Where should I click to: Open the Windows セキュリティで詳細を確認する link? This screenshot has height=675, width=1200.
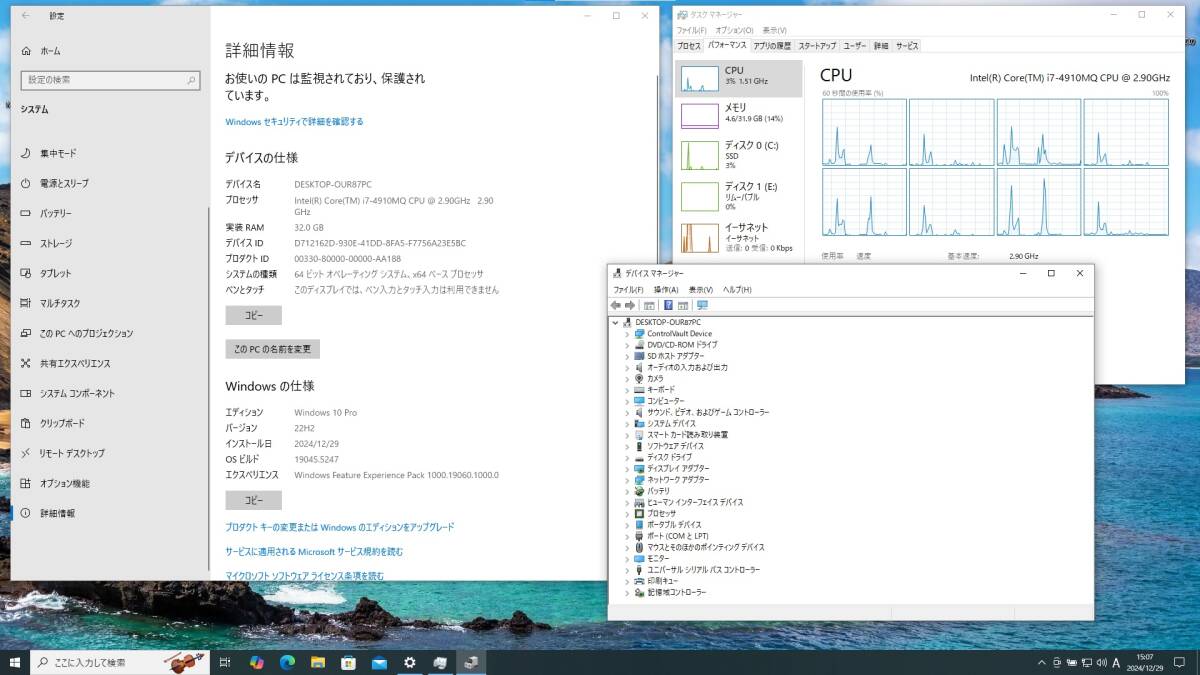[294, 122]
